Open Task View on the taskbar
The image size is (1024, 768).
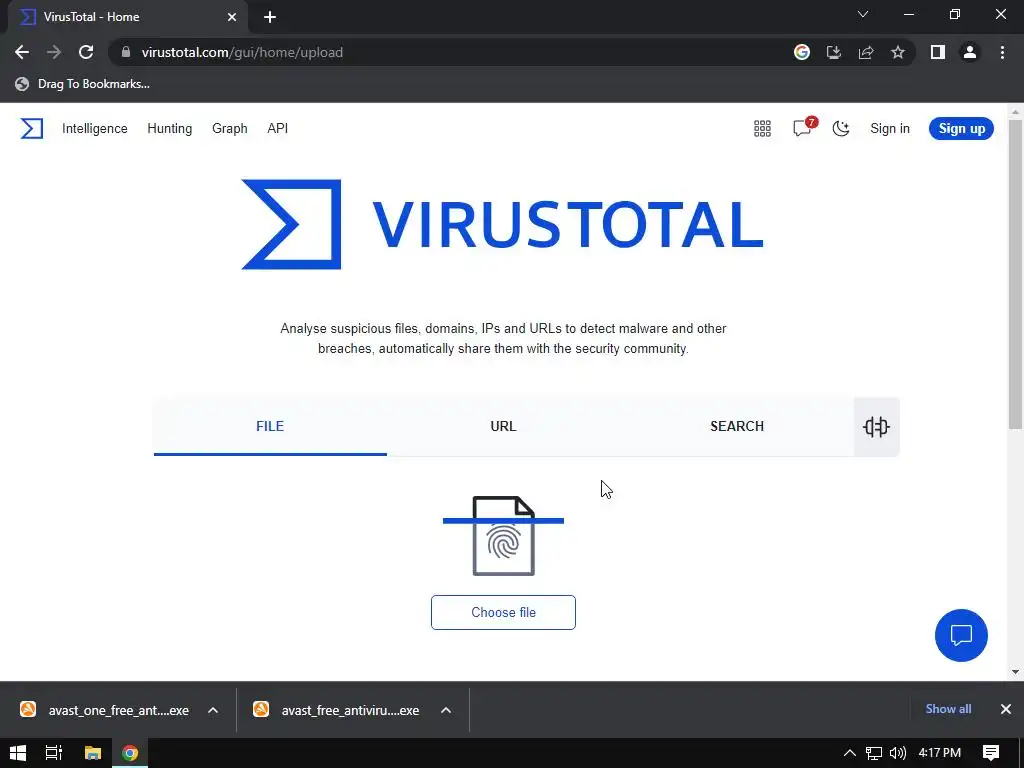coord(54,753)
